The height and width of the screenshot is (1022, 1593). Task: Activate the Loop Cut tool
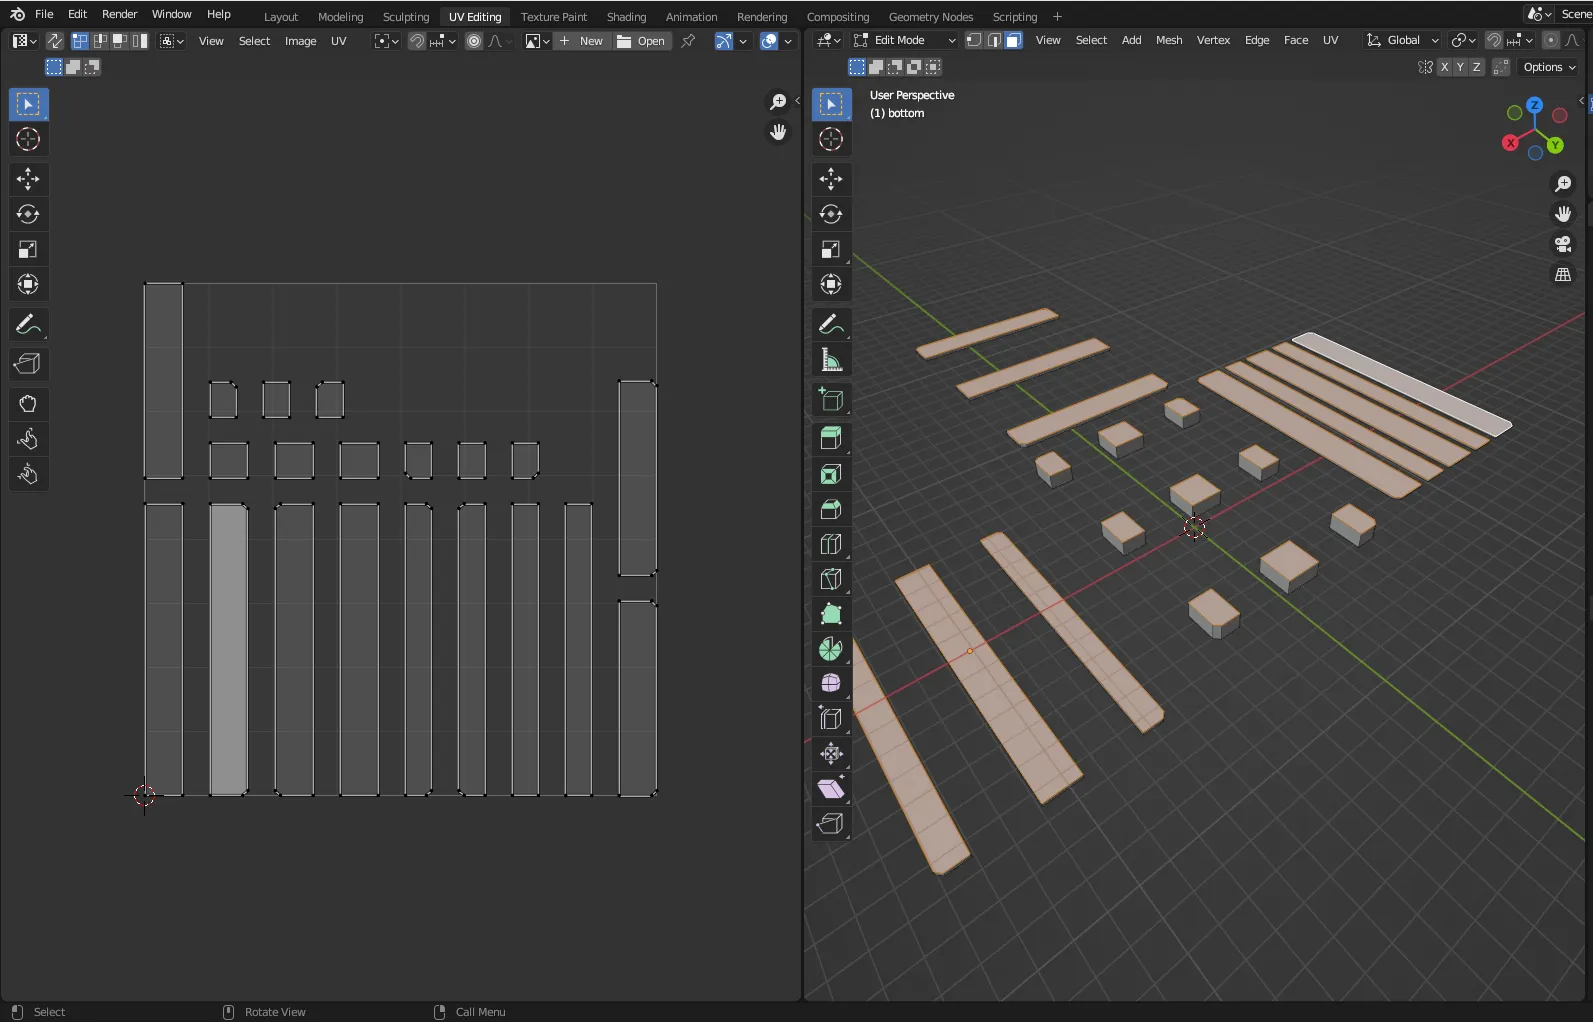coord(830,545)
